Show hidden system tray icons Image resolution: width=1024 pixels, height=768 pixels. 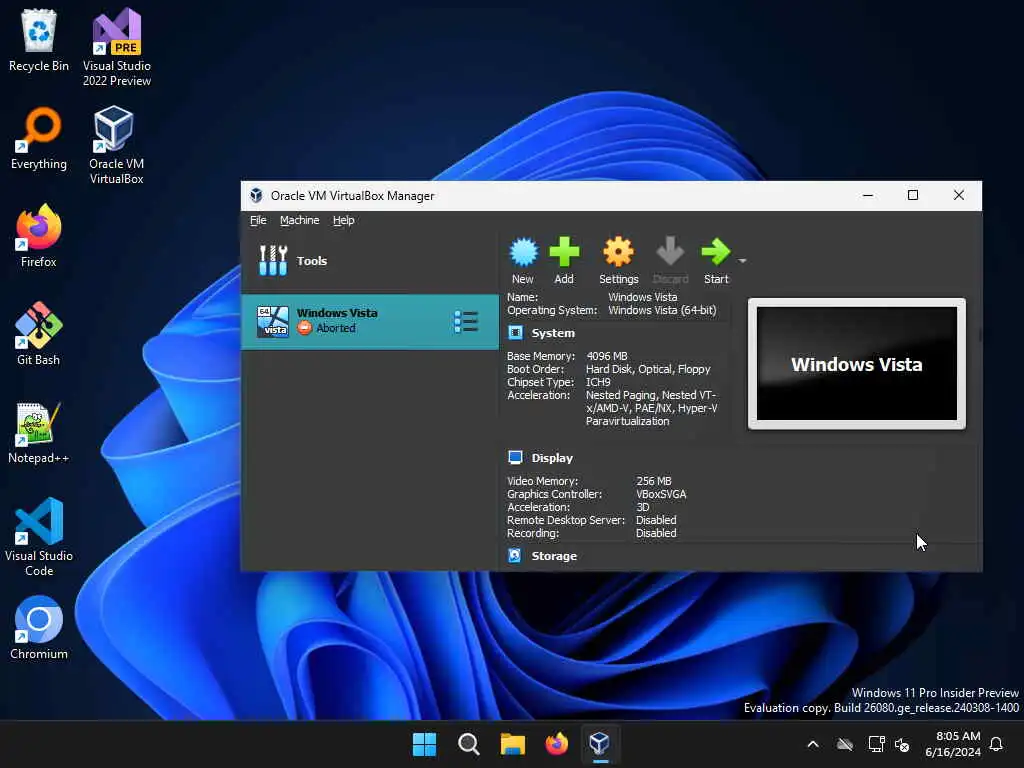(x=813, y=744)
